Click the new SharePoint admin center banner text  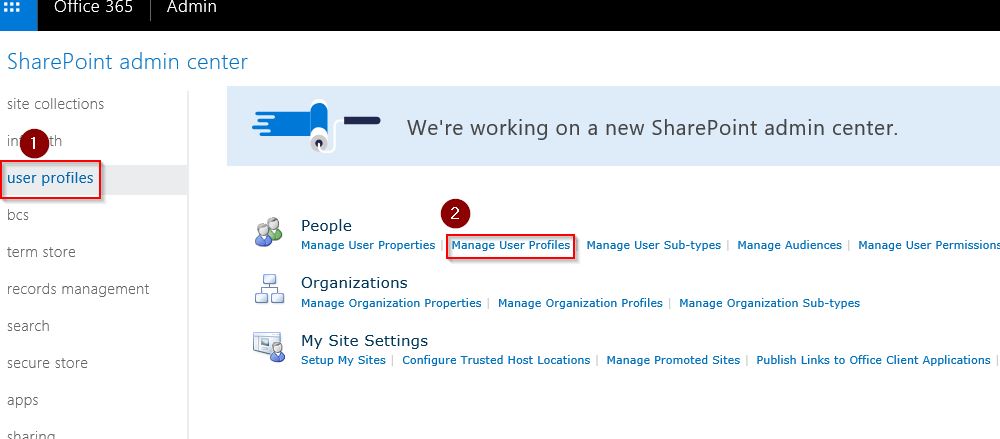(652, 128)
